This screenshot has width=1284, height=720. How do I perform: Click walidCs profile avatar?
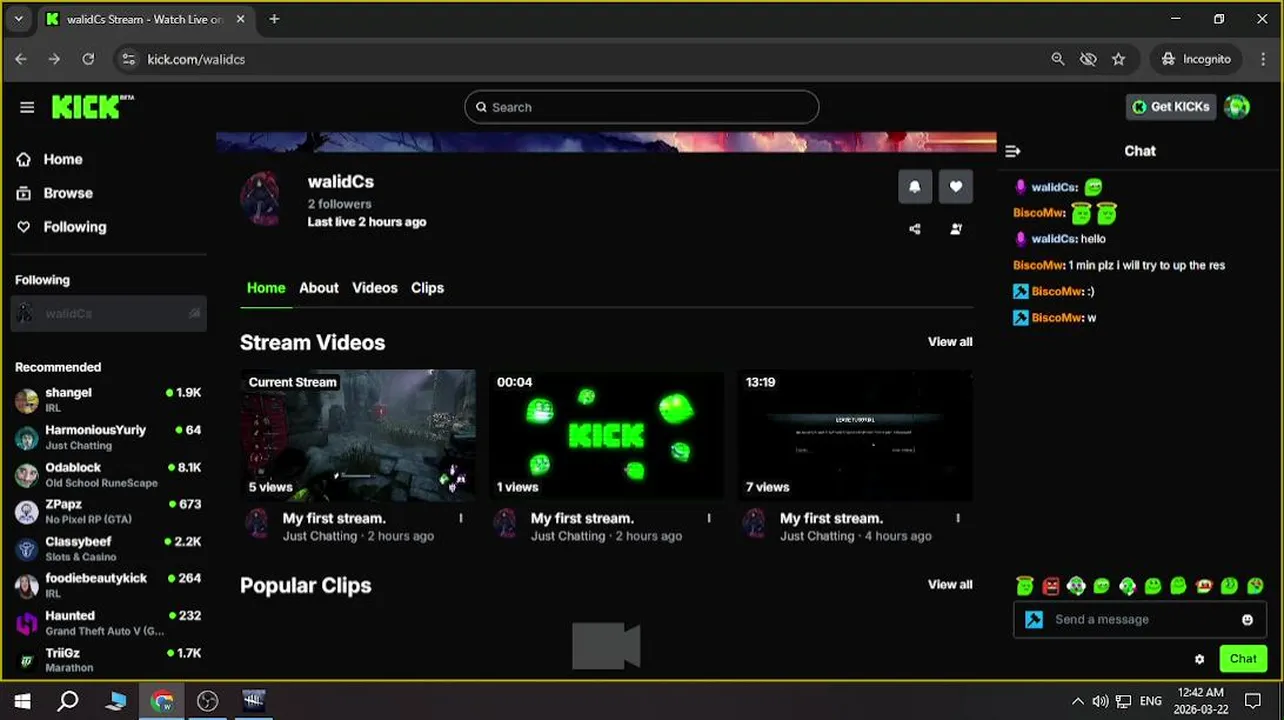coord(262,198)
